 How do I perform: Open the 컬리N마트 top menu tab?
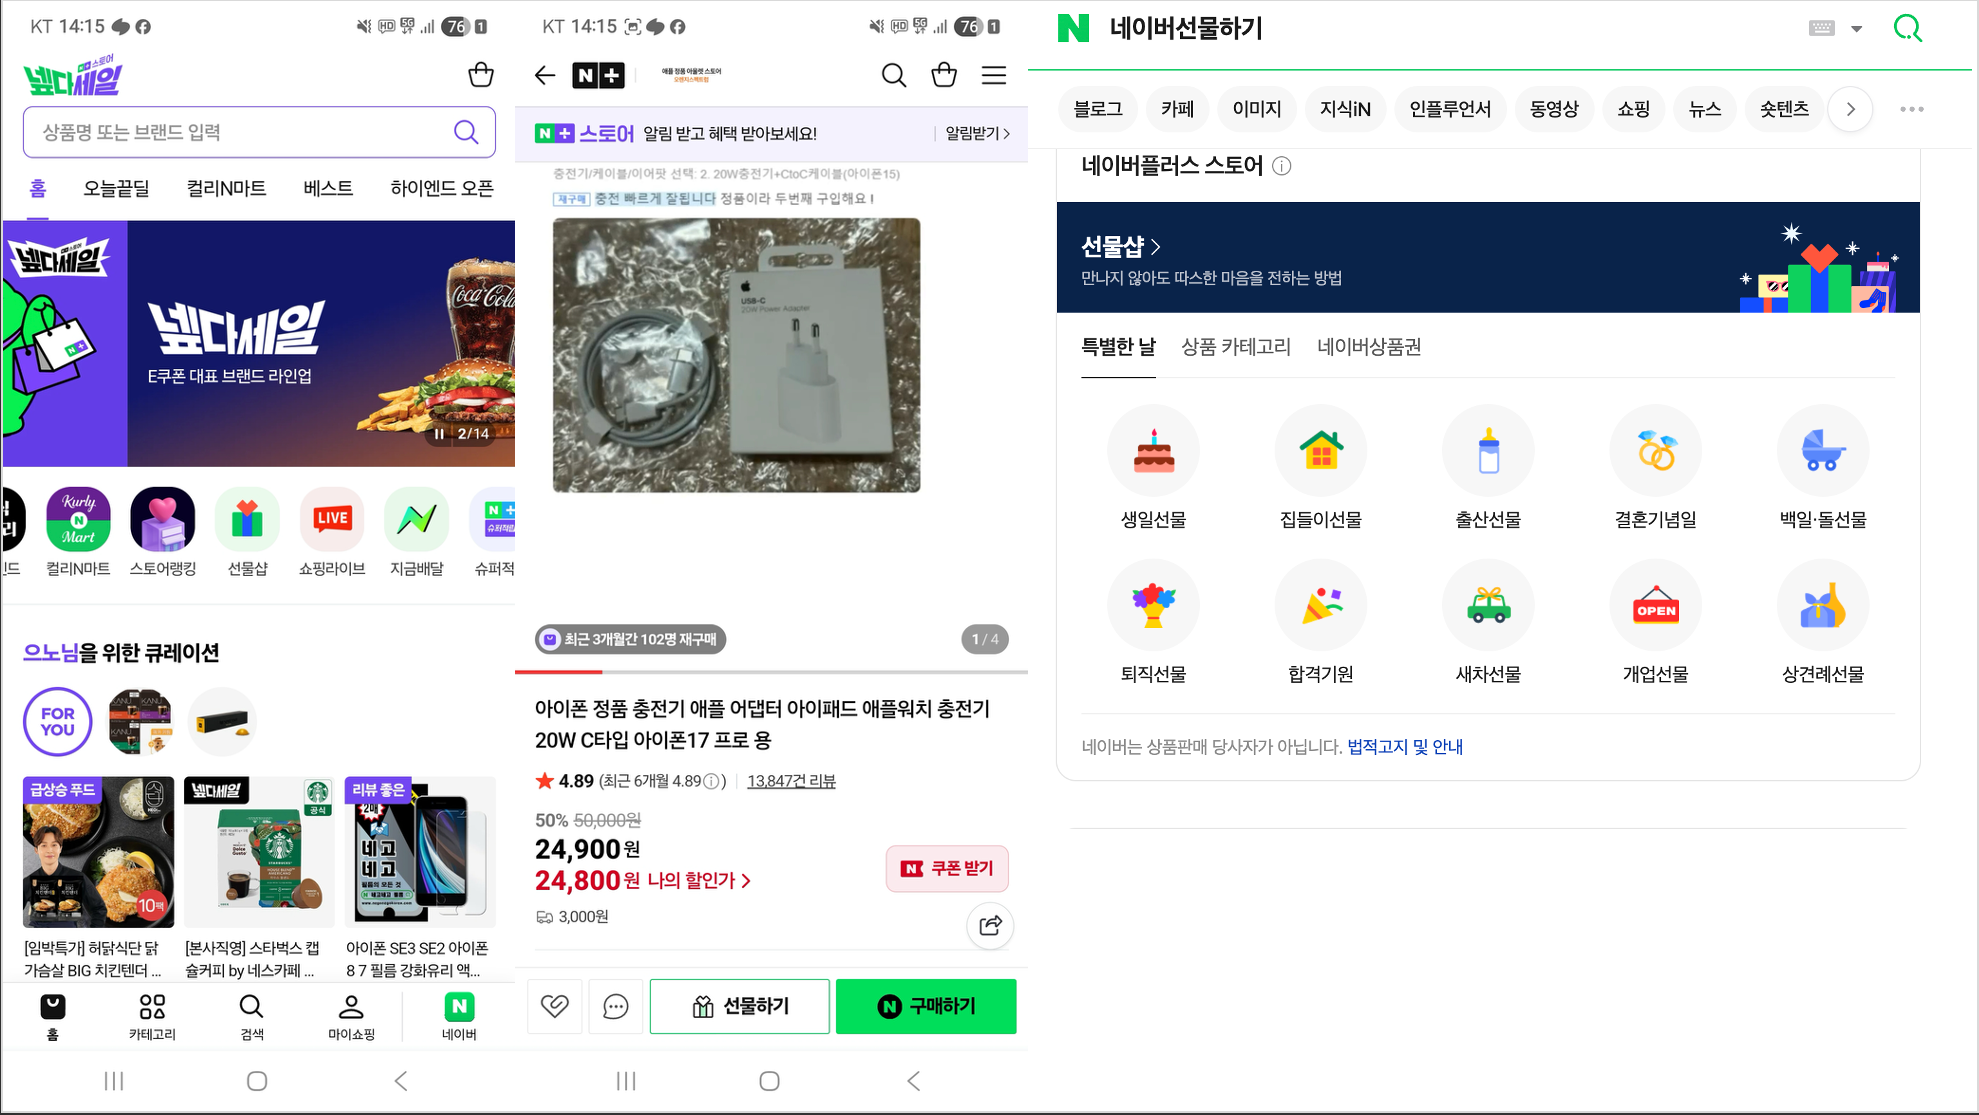coord(226,188)
